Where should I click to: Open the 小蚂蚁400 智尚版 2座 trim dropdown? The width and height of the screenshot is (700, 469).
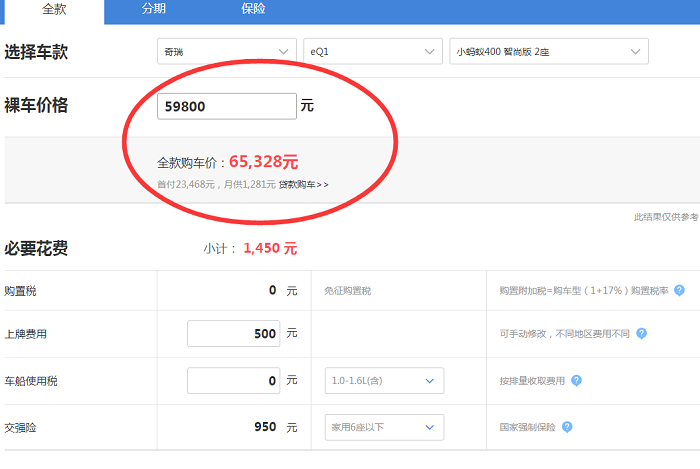pos(549,51)
